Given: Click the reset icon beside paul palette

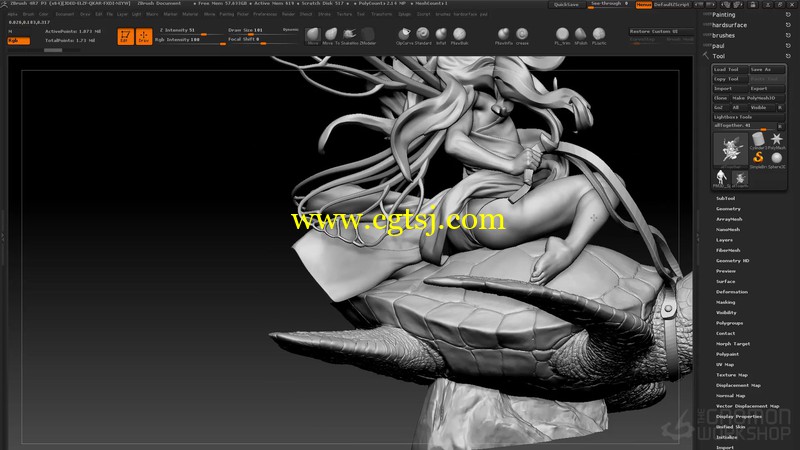Looking at the screenshot, I should (x=788, y=45).
